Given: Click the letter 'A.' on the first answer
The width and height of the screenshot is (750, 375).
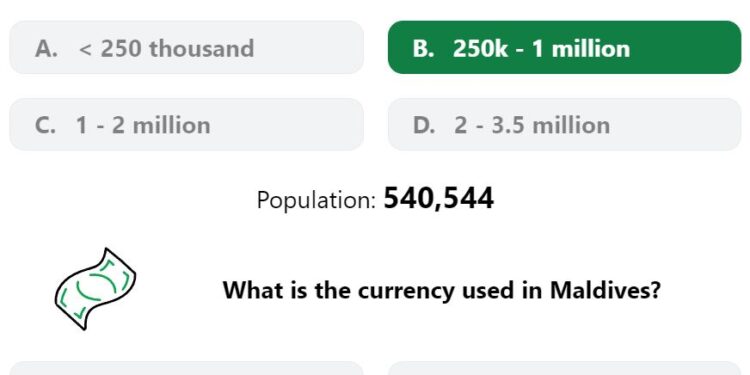Looking at the screenshot, I should pyautogui.click(x=46, y=48).
